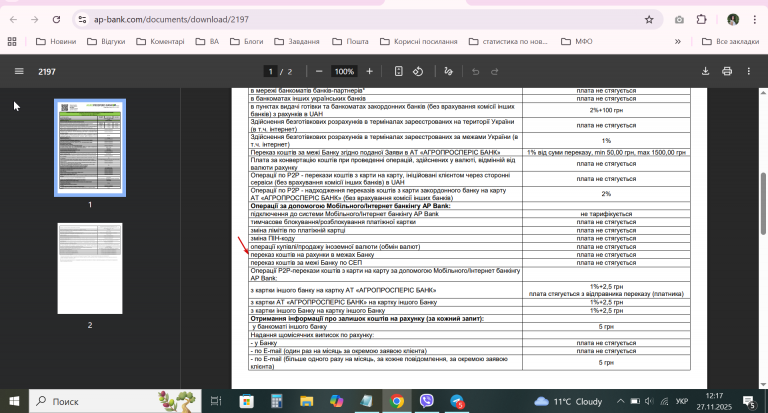Screen dimensions: 768x413
Task: Select the page 2 thumbnail
Action: [90, 268]
